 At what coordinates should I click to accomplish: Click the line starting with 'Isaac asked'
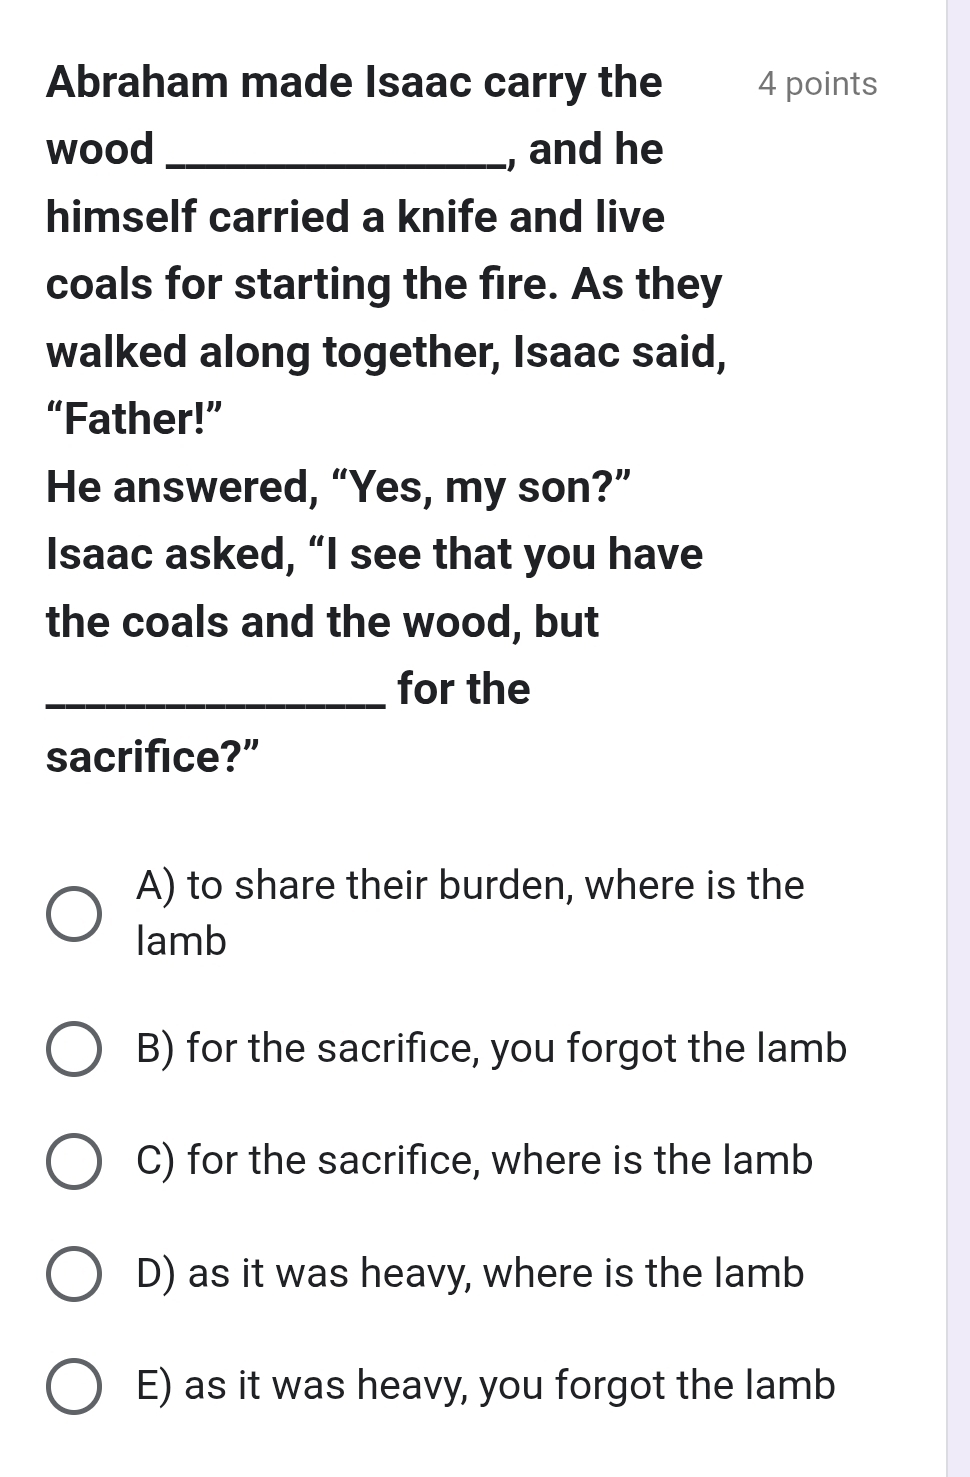(x=374, y=554)
